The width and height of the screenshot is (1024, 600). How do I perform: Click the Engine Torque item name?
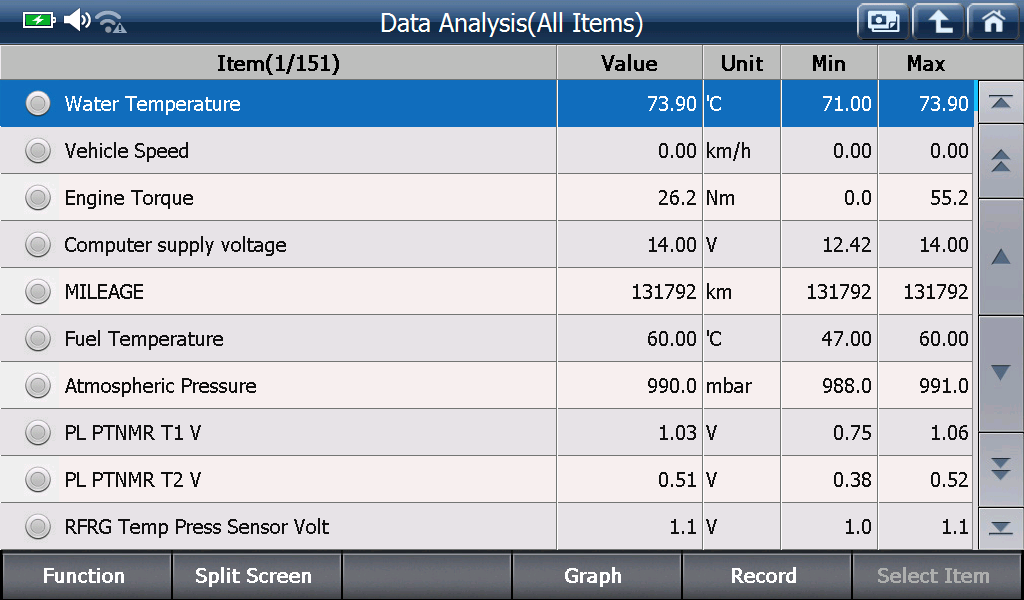[x=129, y=198]
